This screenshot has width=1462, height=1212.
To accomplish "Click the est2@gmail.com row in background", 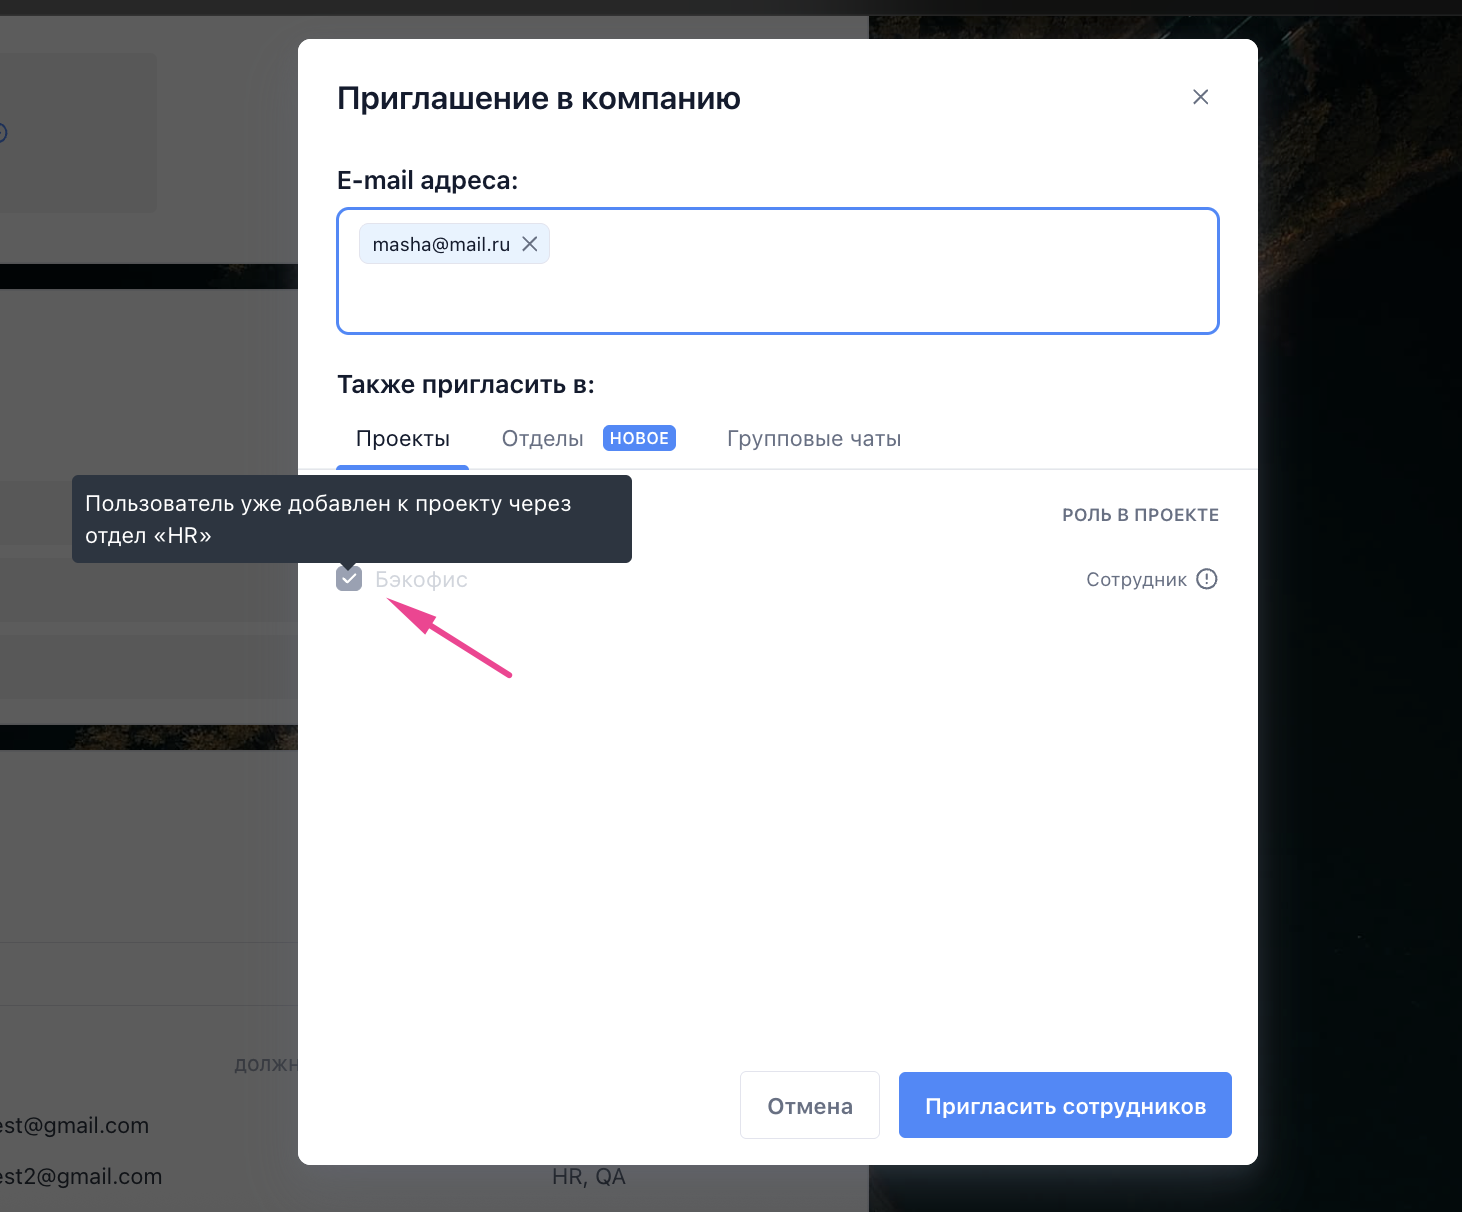I will click(79, 1176).
